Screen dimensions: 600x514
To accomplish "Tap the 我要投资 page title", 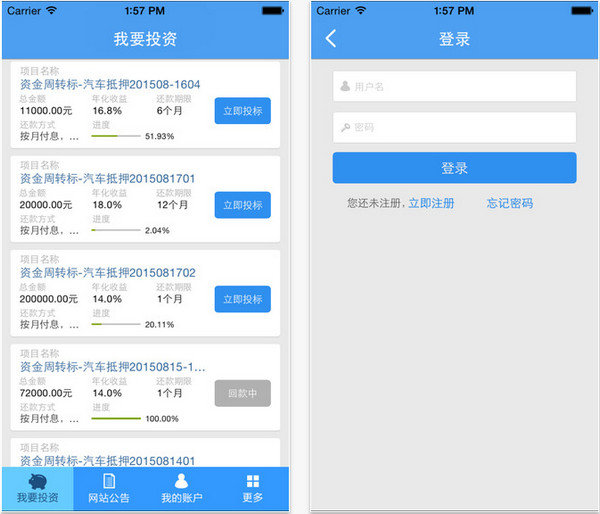I will coord(145,39).
